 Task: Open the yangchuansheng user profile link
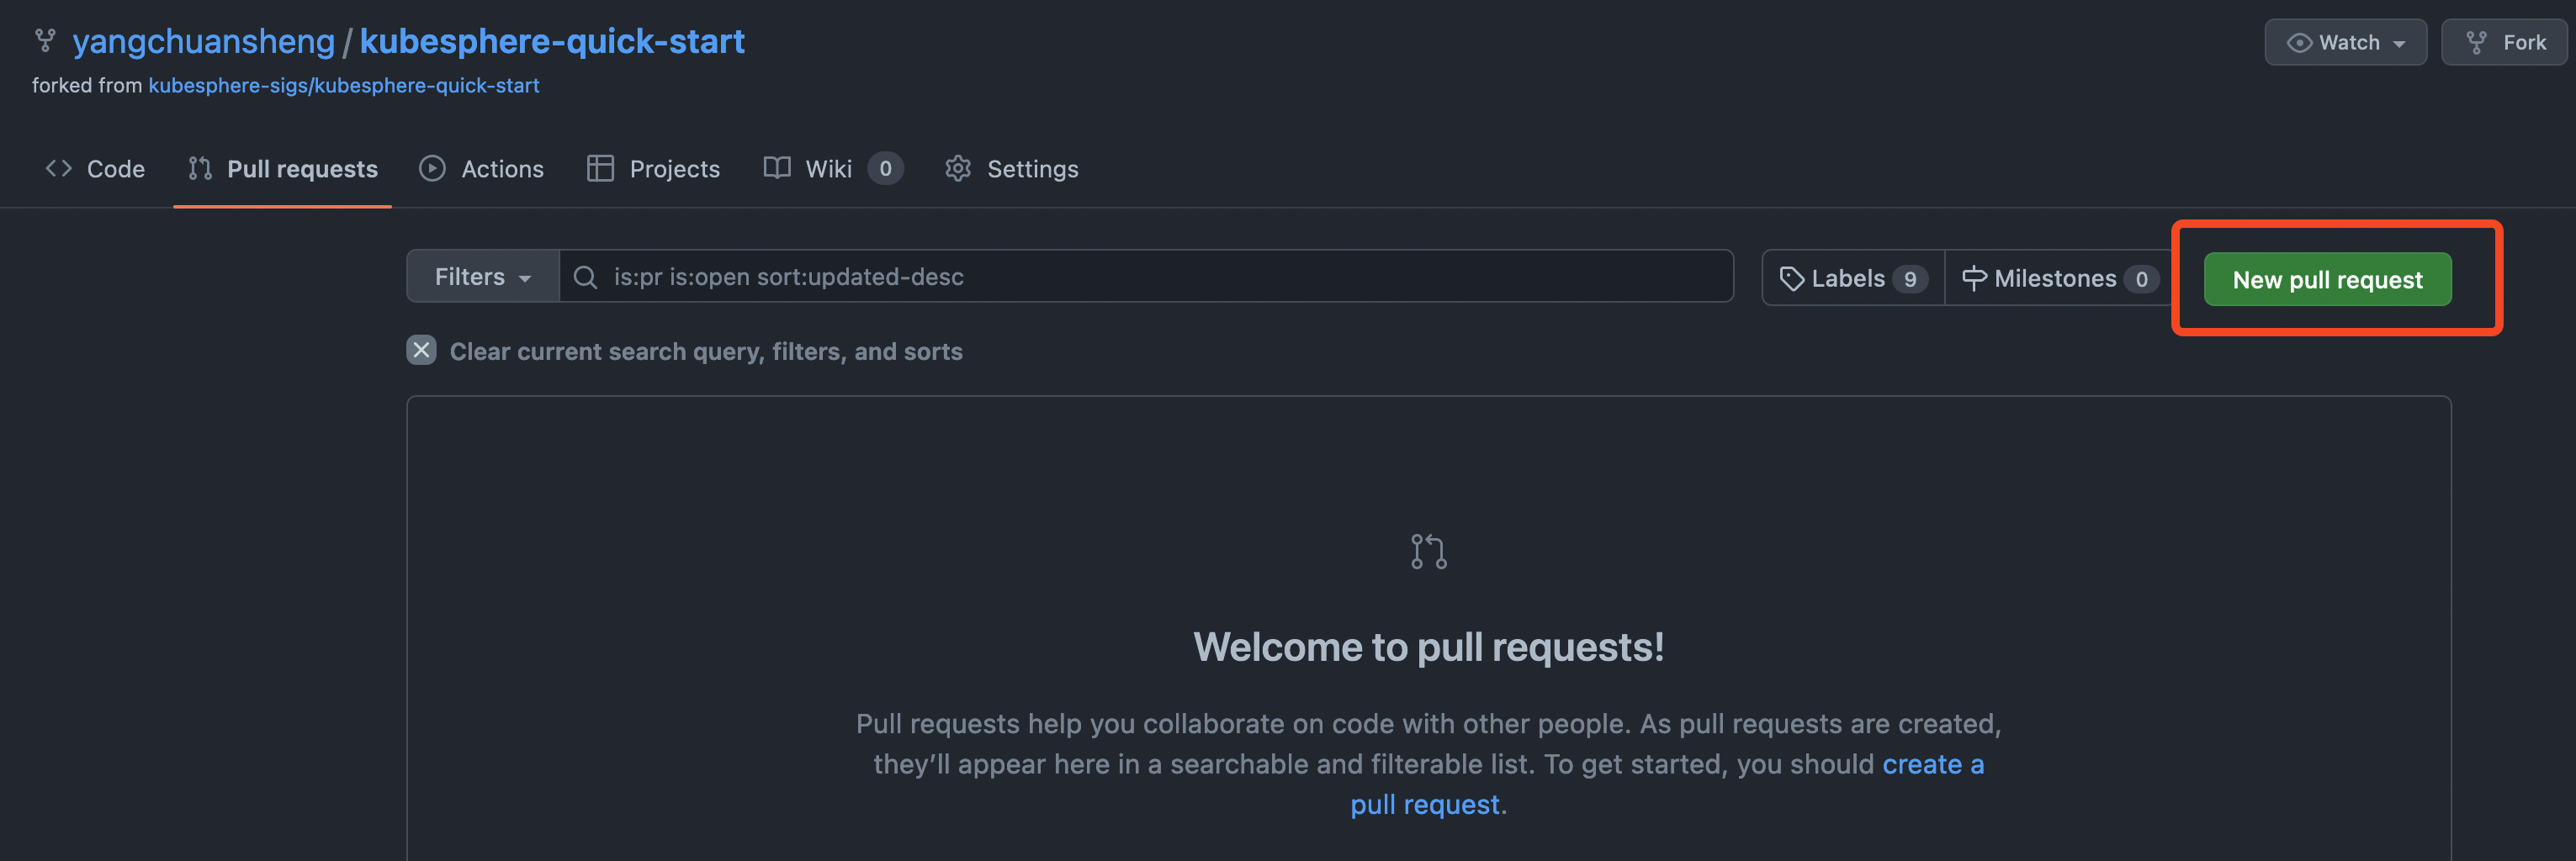tap(204, 41)
